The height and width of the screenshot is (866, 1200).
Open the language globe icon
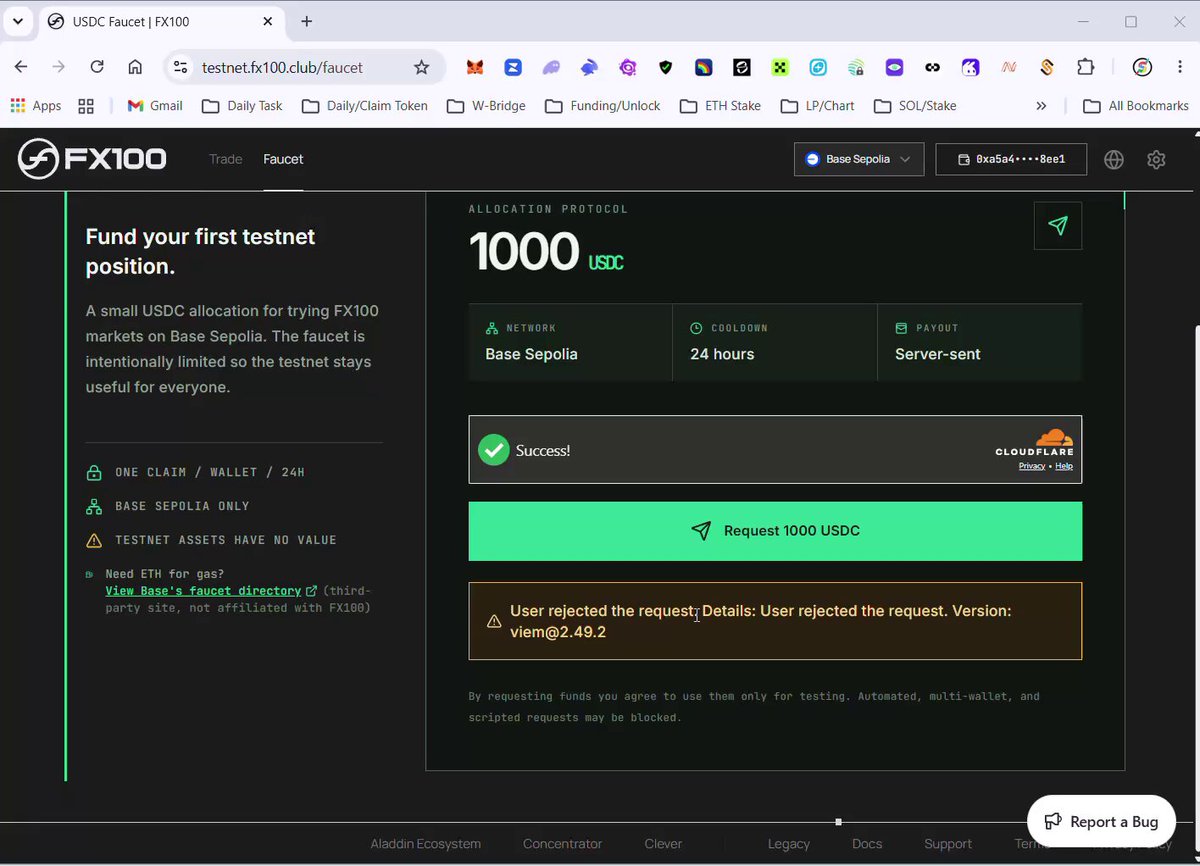1114,159
